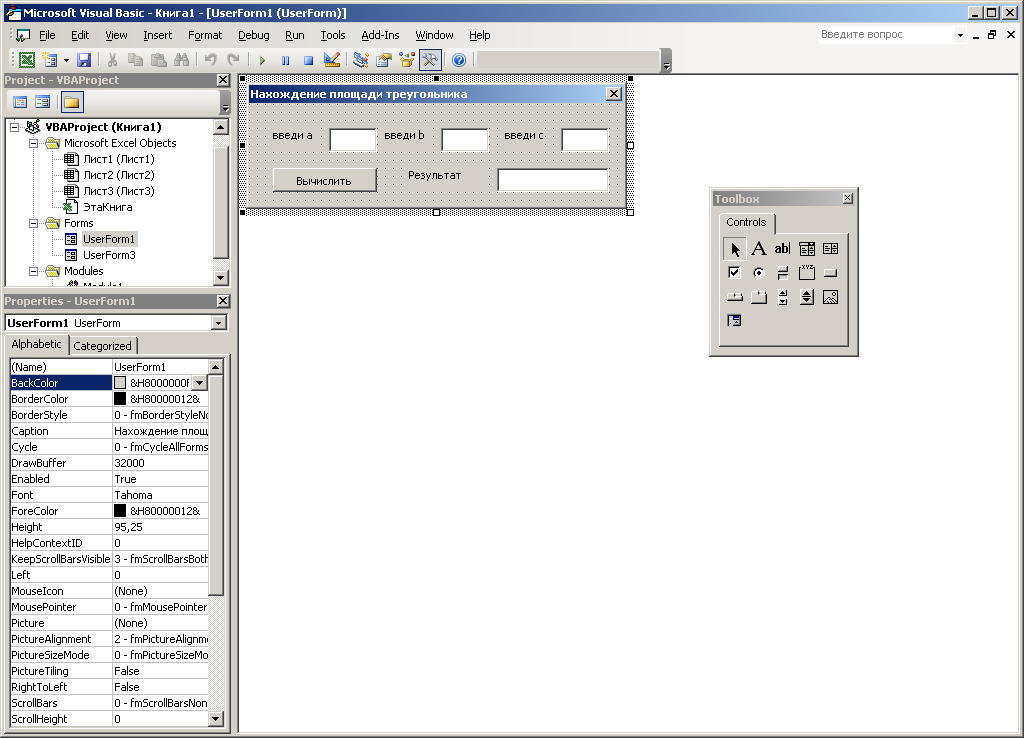Select the ToggleButton tool in Toolbox
Viewport: 1024px width, 738px height.
click(782, 272)
